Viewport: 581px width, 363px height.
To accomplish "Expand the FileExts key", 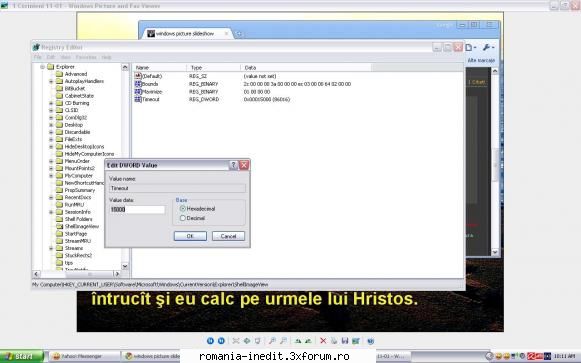I will coord(51,140).
